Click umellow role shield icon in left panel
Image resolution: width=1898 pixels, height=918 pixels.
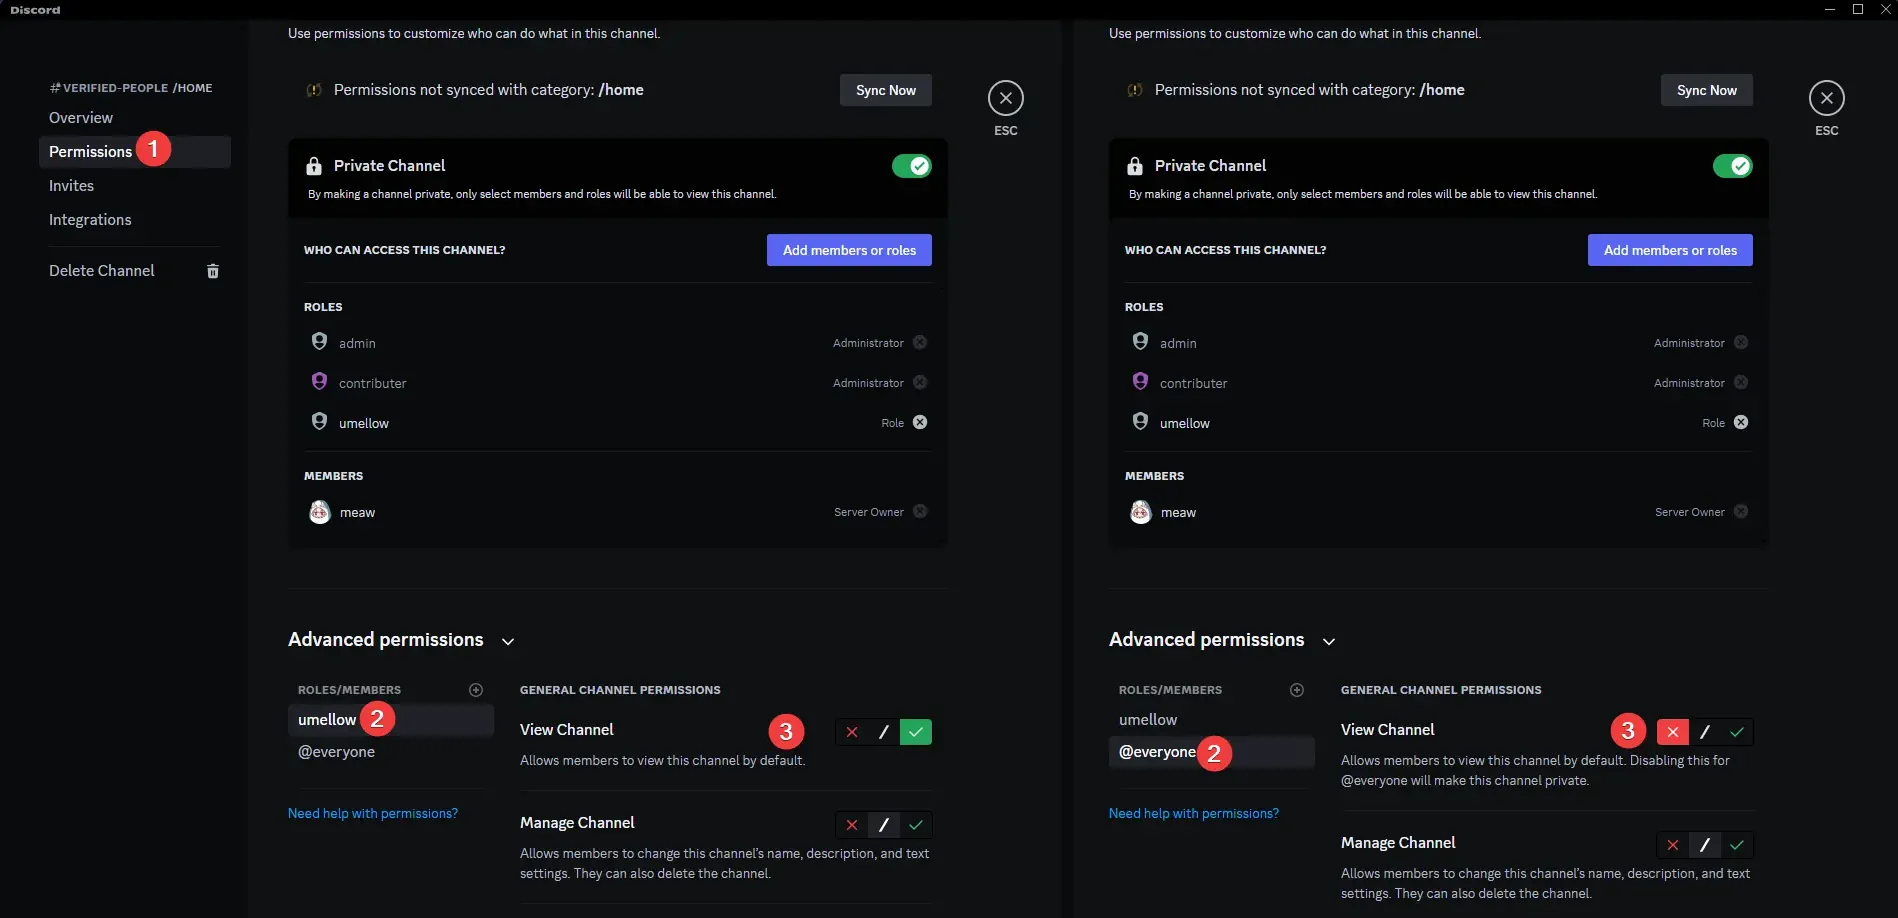[x=319, y=421]
